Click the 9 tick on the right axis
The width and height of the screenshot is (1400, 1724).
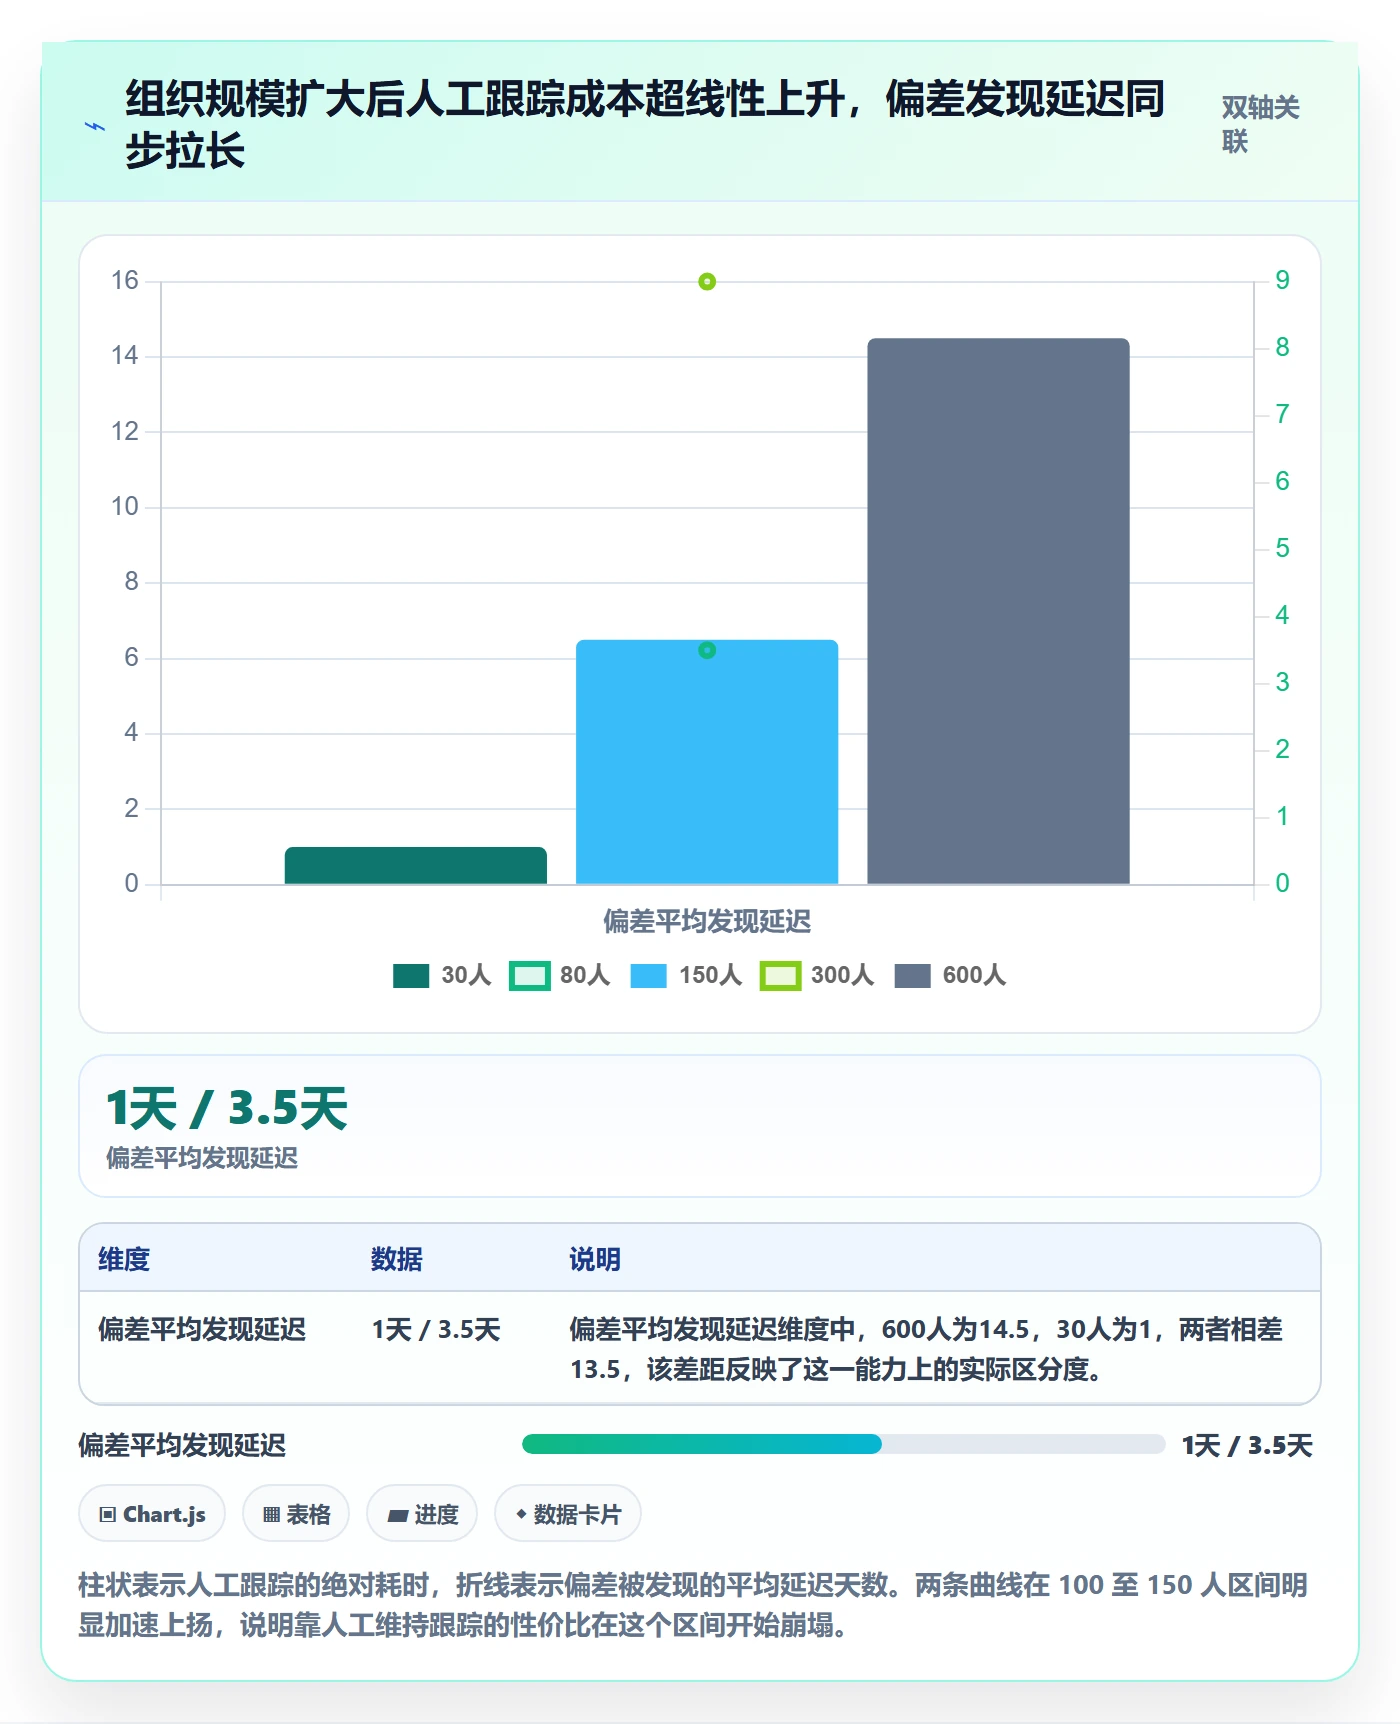(x=1282, y=281)
